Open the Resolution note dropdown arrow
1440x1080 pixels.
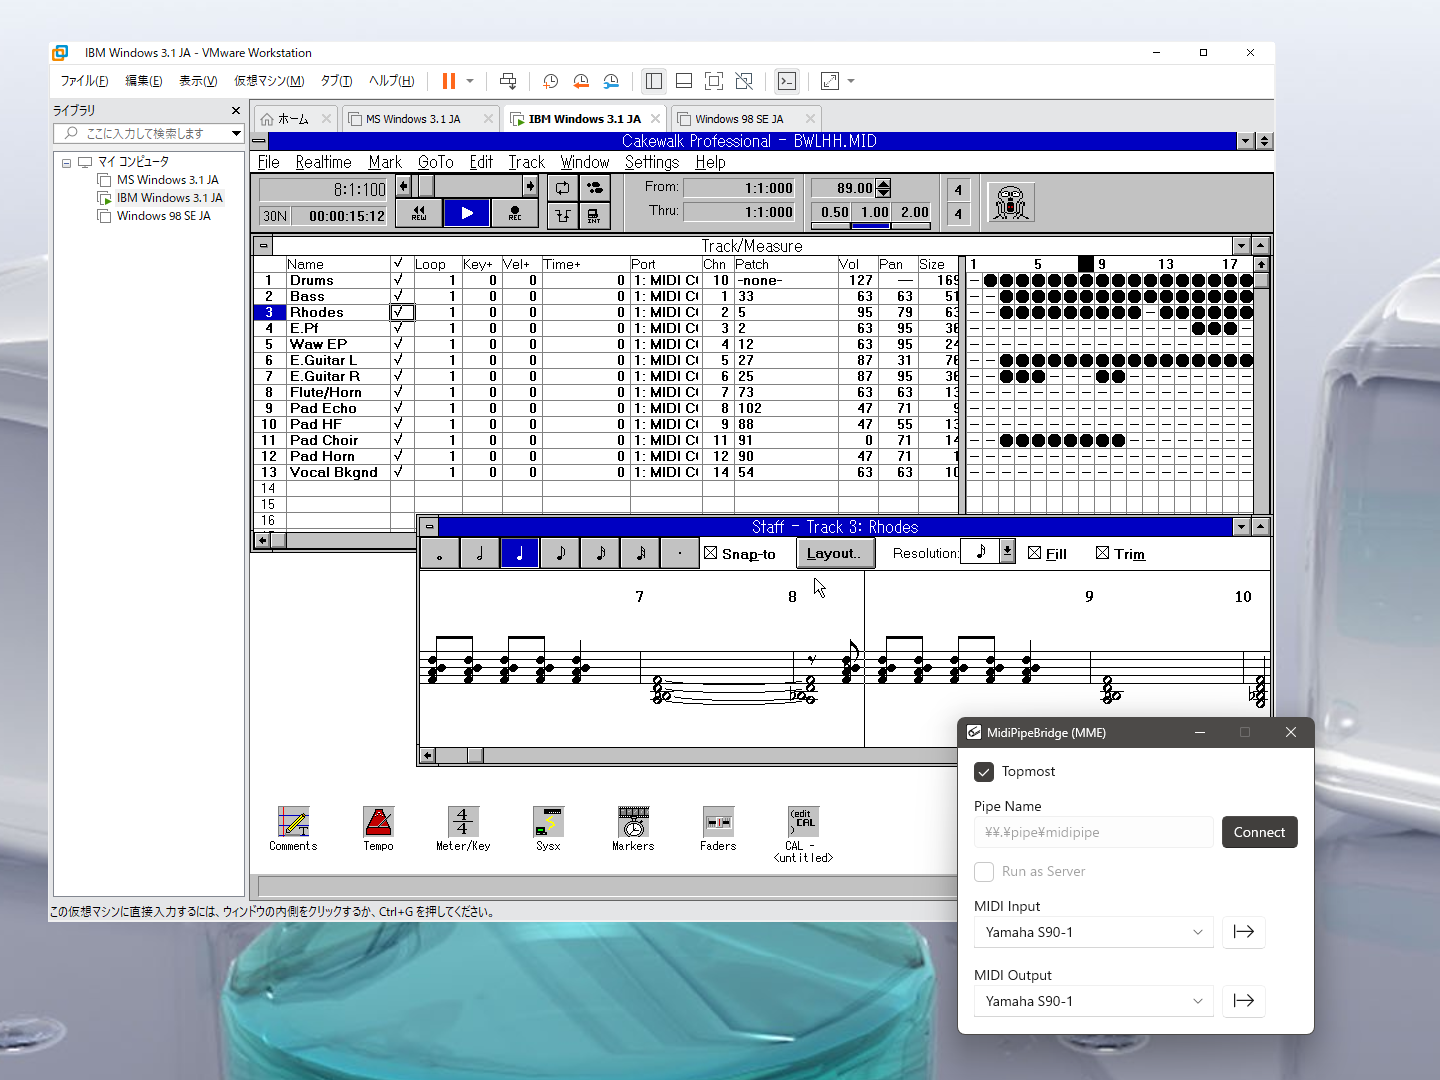coord(1007,552)
